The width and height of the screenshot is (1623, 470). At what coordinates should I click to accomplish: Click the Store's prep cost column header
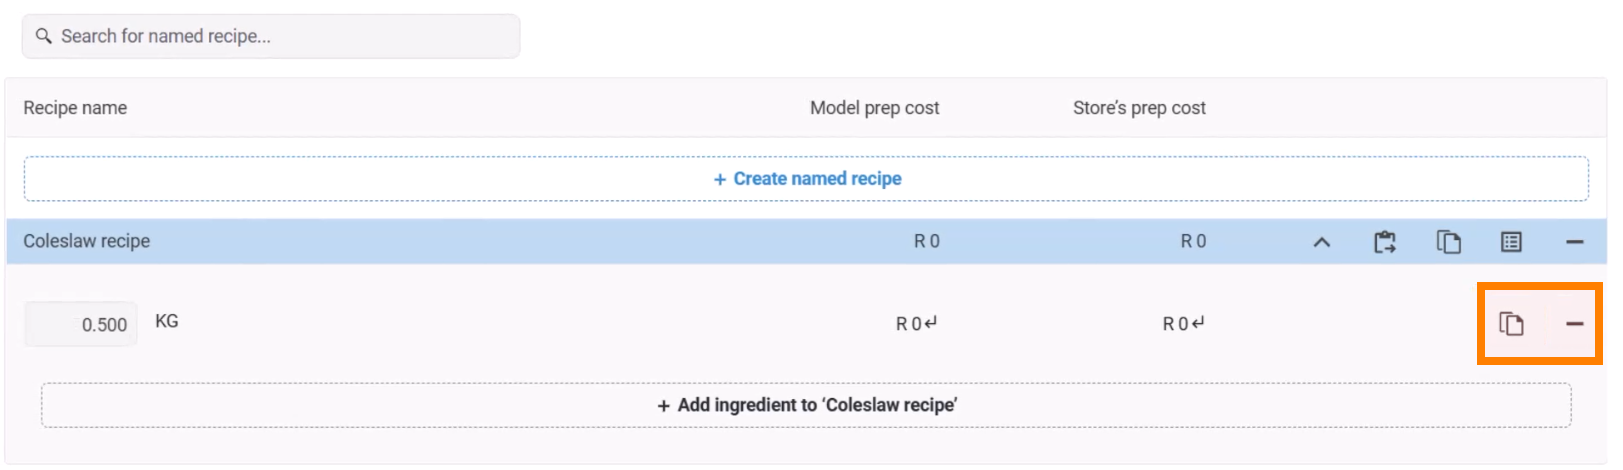tap(1139, 108)
